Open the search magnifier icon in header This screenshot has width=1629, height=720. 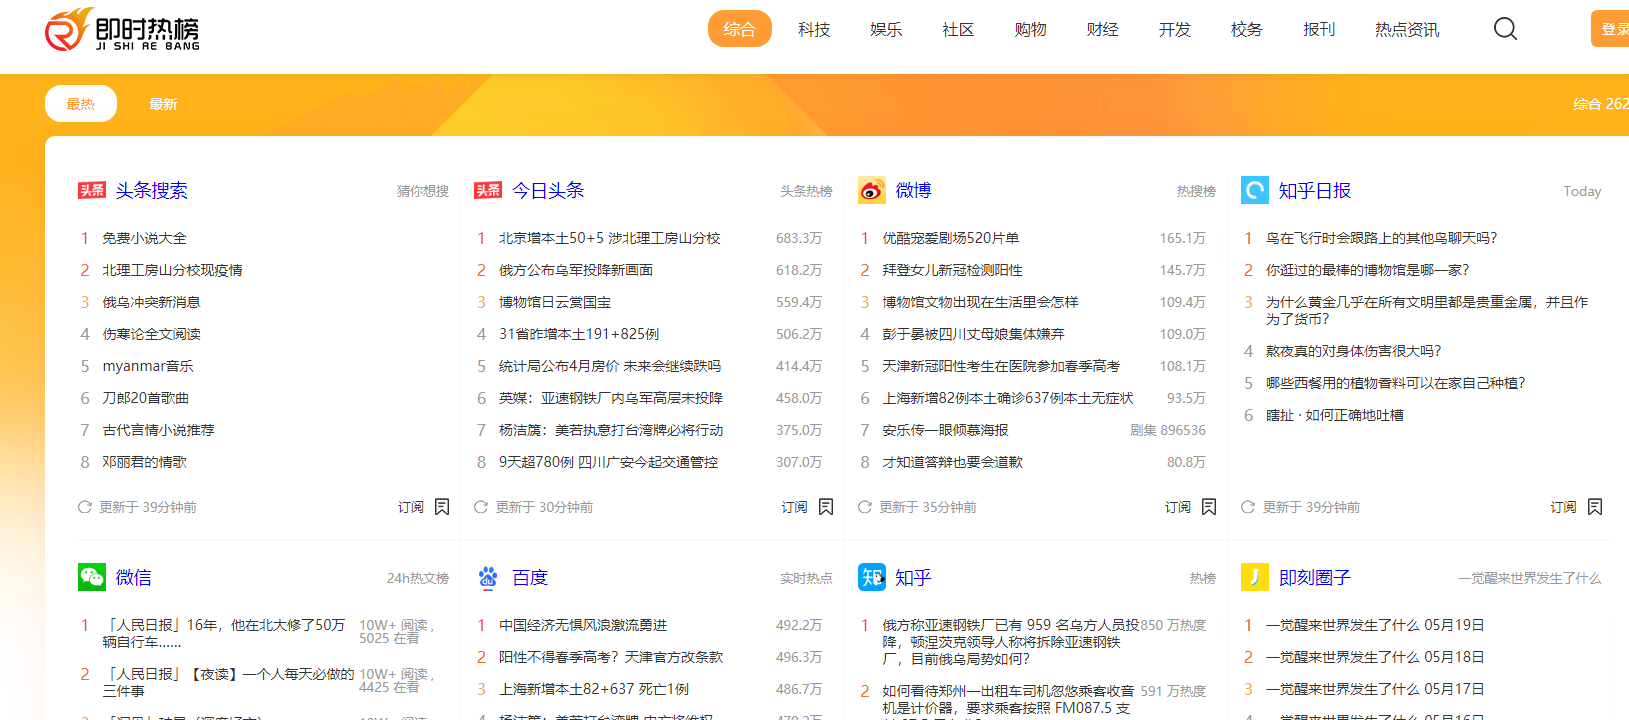[x=1505, y=29]
